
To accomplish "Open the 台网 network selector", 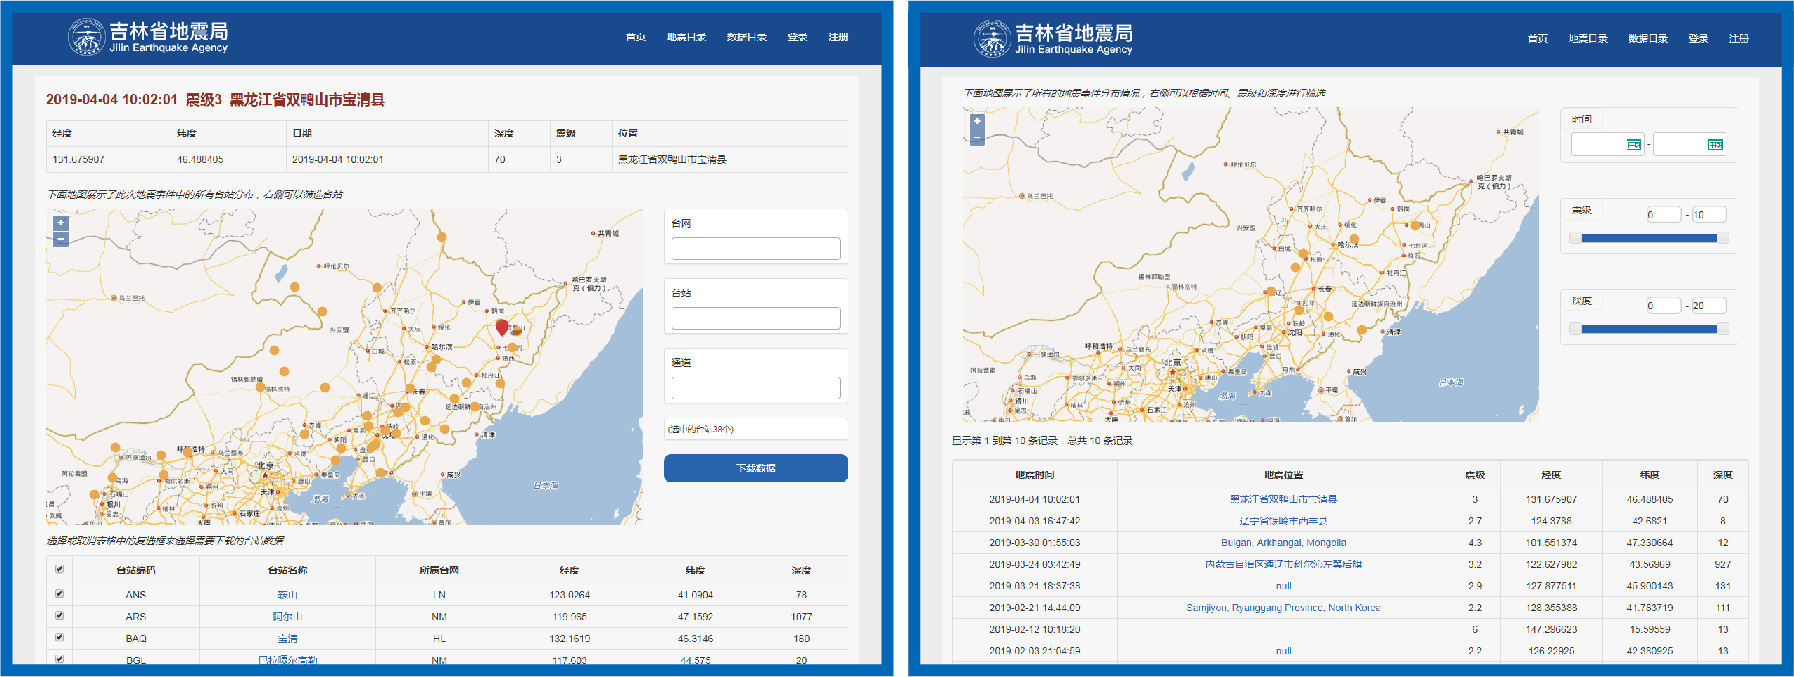I will (x=756, y=248).
